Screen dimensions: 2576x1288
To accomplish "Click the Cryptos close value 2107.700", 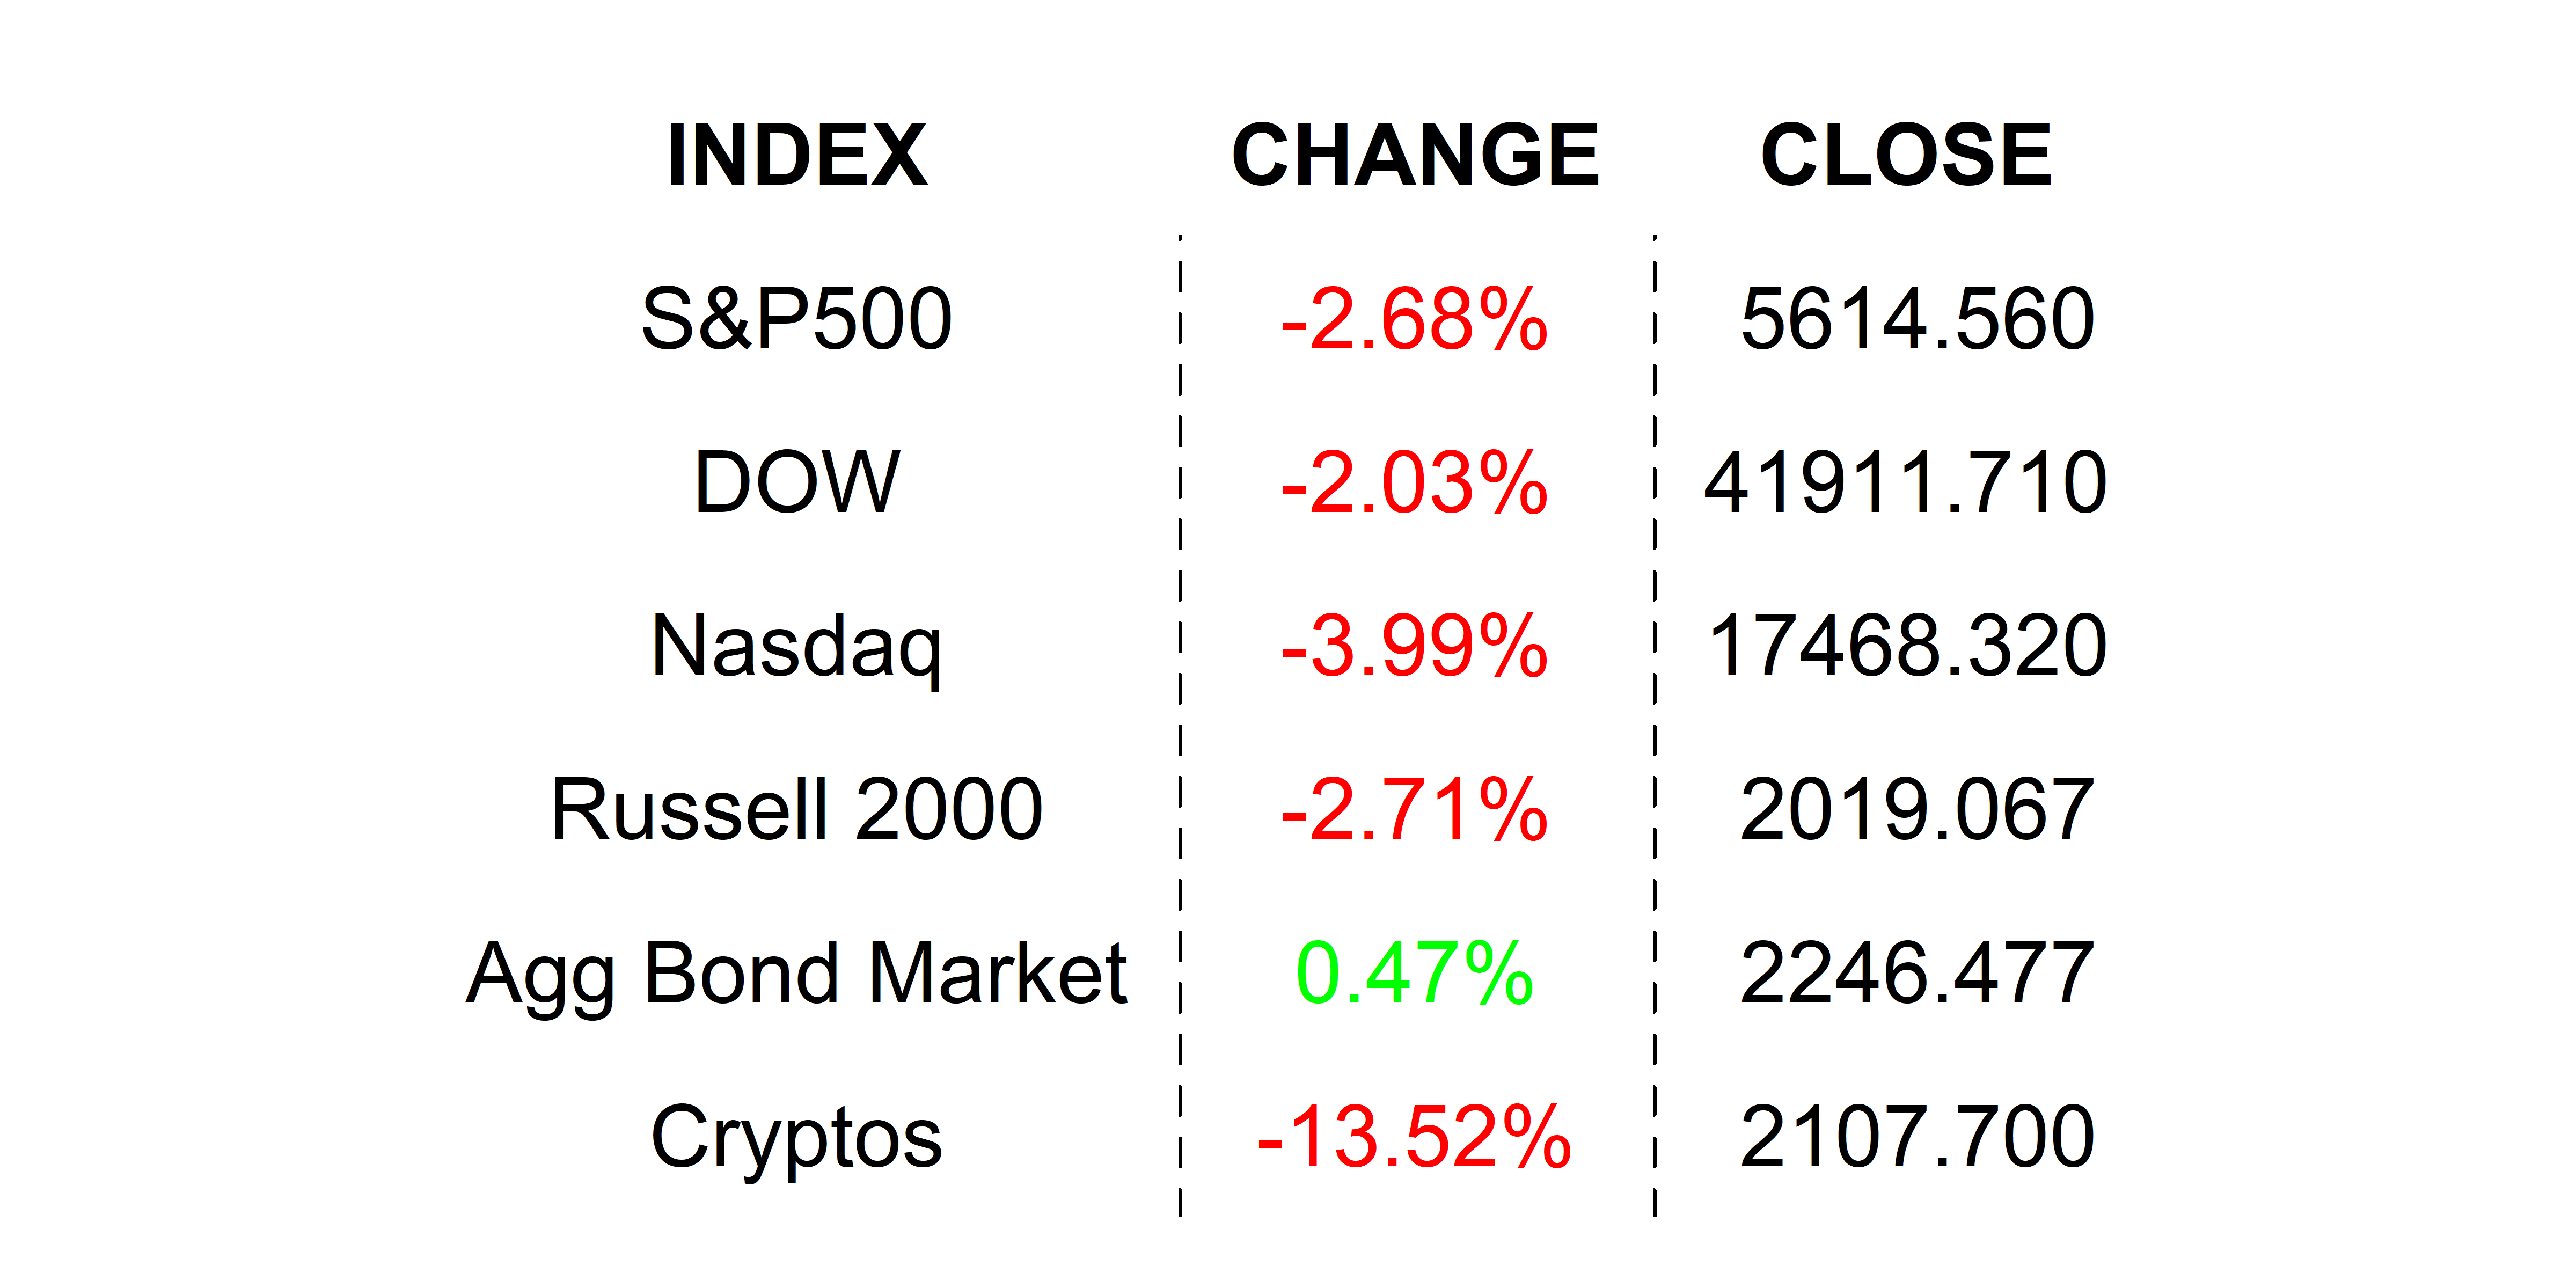I will pos(1917,1137).
